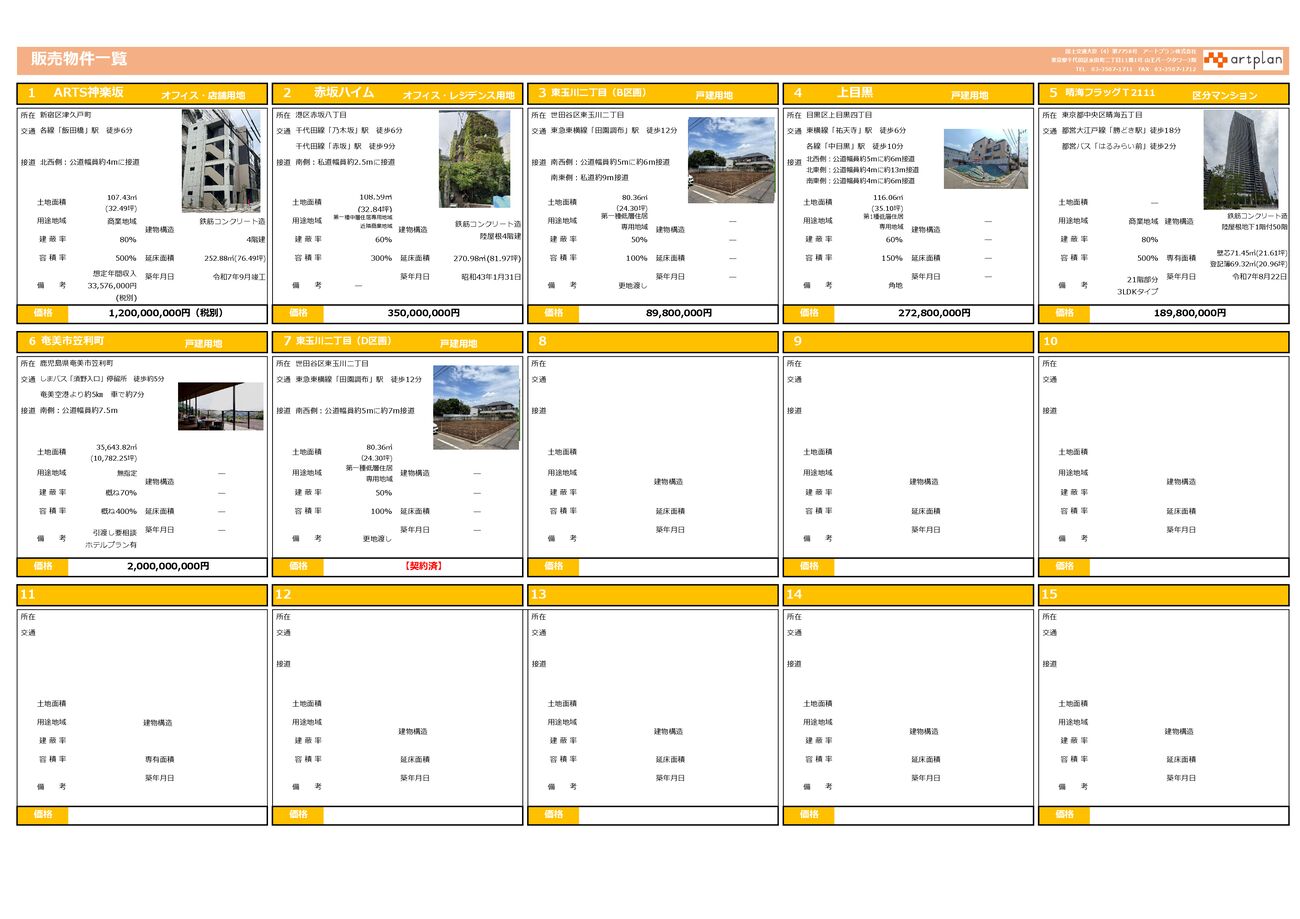Open the 東玉川二丁目 B区画 land photo
Image resolution: width=1300 pixels, height=919 pixels.
pyautogui.click(x=730, y=160)
